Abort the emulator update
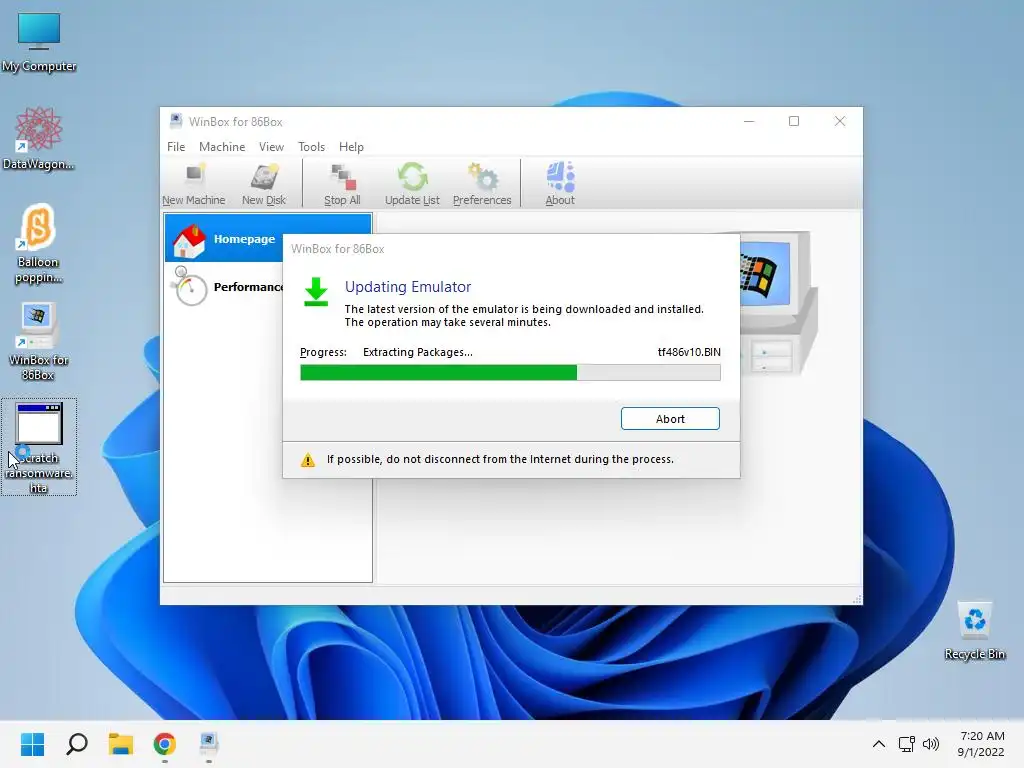 pos(670,419)
